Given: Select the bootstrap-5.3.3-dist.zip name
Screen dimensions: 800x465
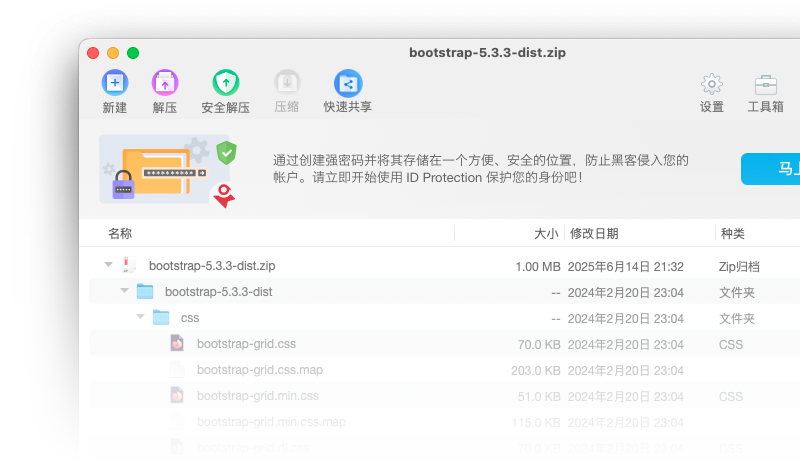Looking at the screenshot, I should click(212, 266).
